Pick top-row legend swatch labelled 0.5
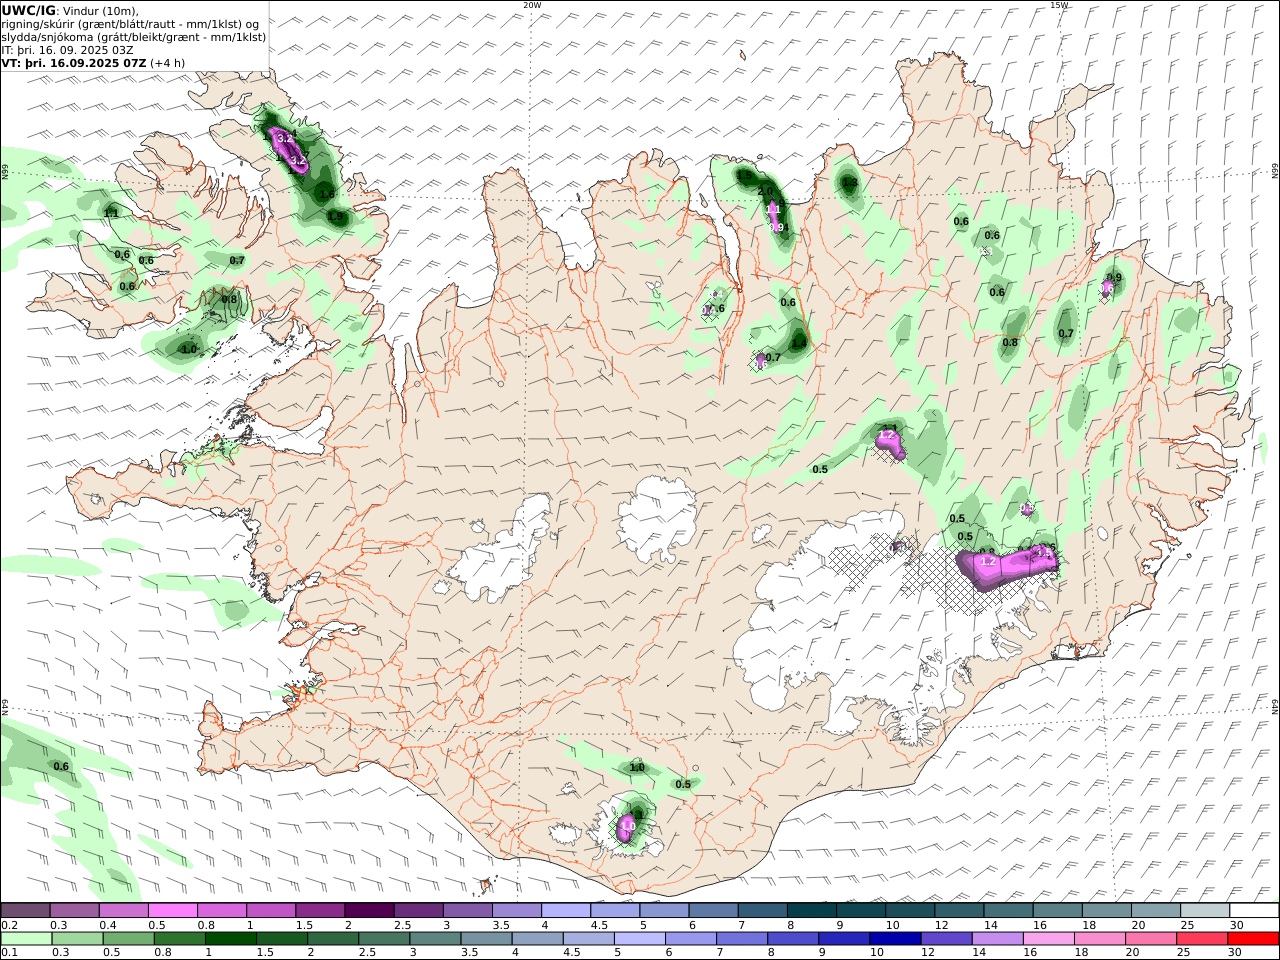 coord(172,910)
